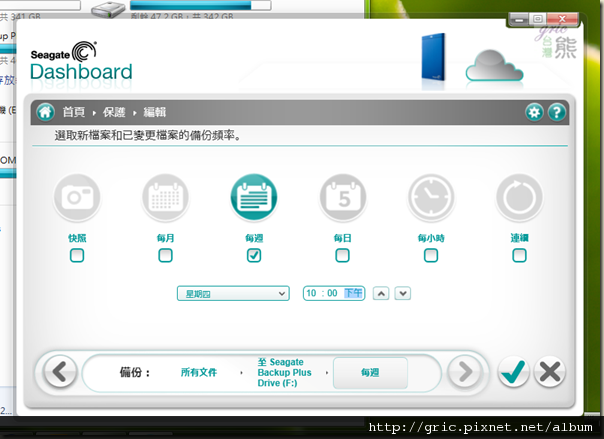The height and width of the screenshot is (439, 604).
Task: Go back with the left arrow button
Action: [x=60, y=372]
